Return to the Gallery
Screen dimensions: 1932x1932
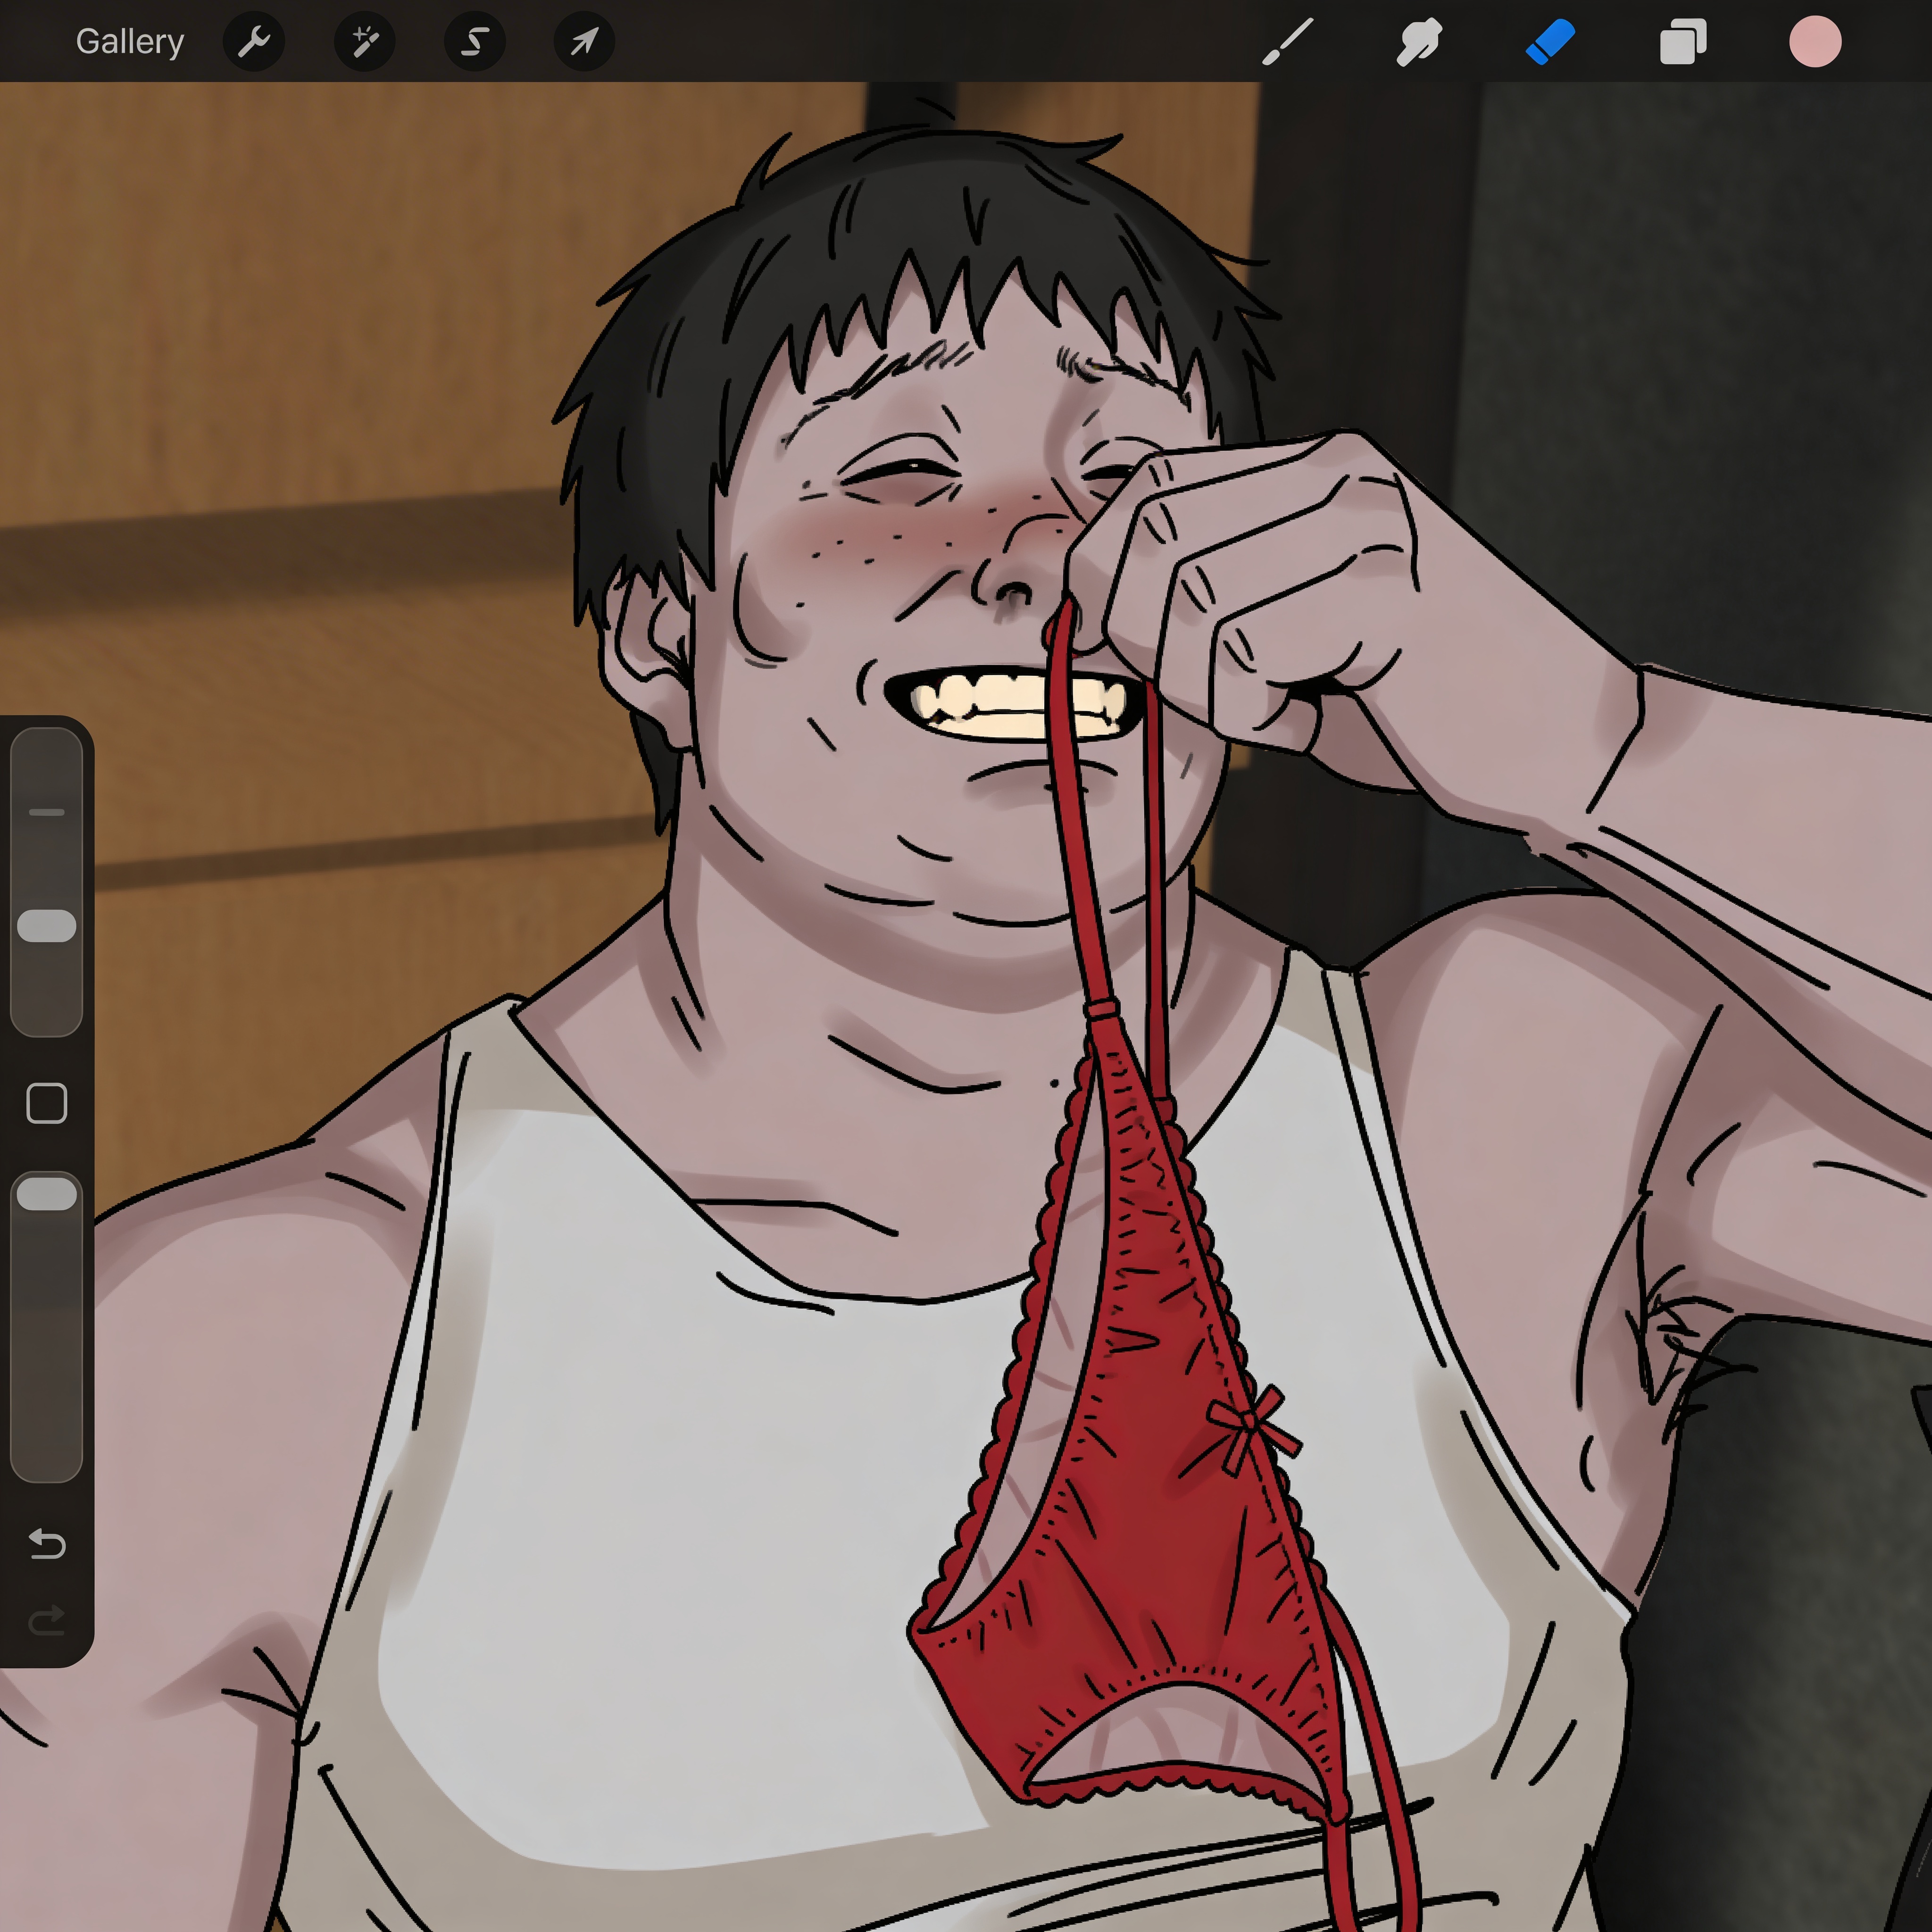click(130, 42)
